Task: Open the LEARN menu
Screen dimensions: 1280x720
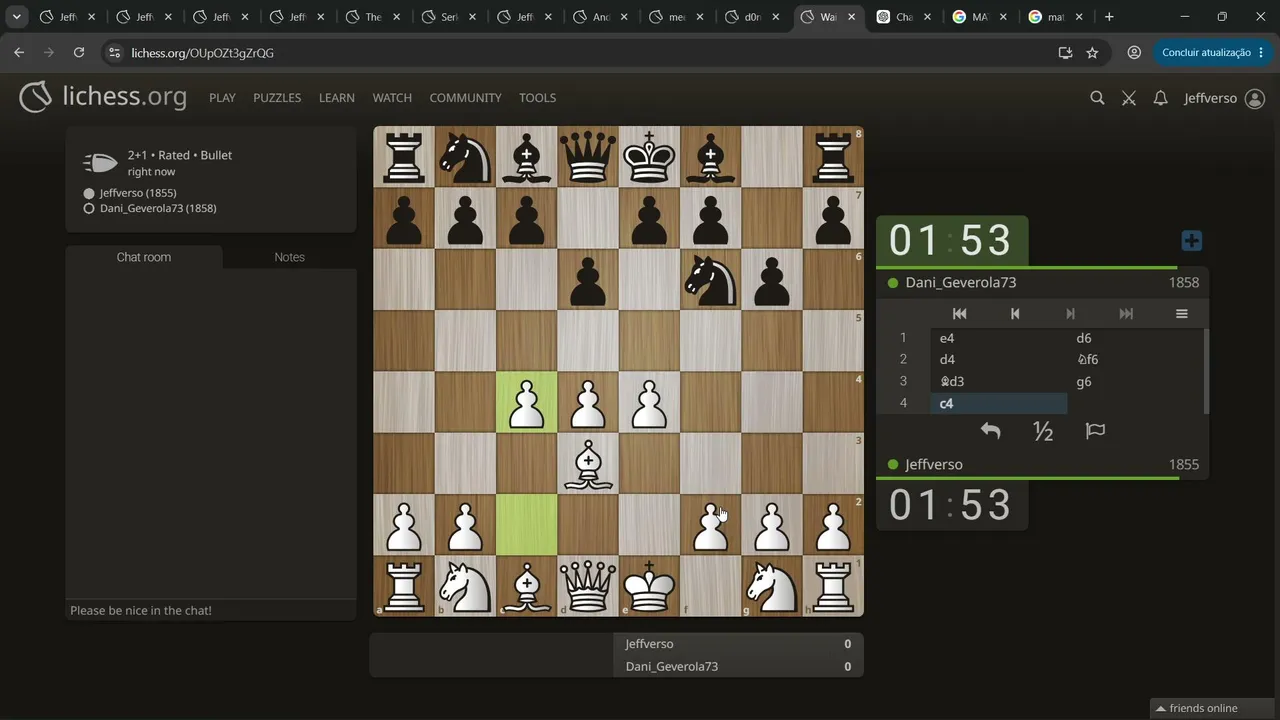Action: point(337,98)
